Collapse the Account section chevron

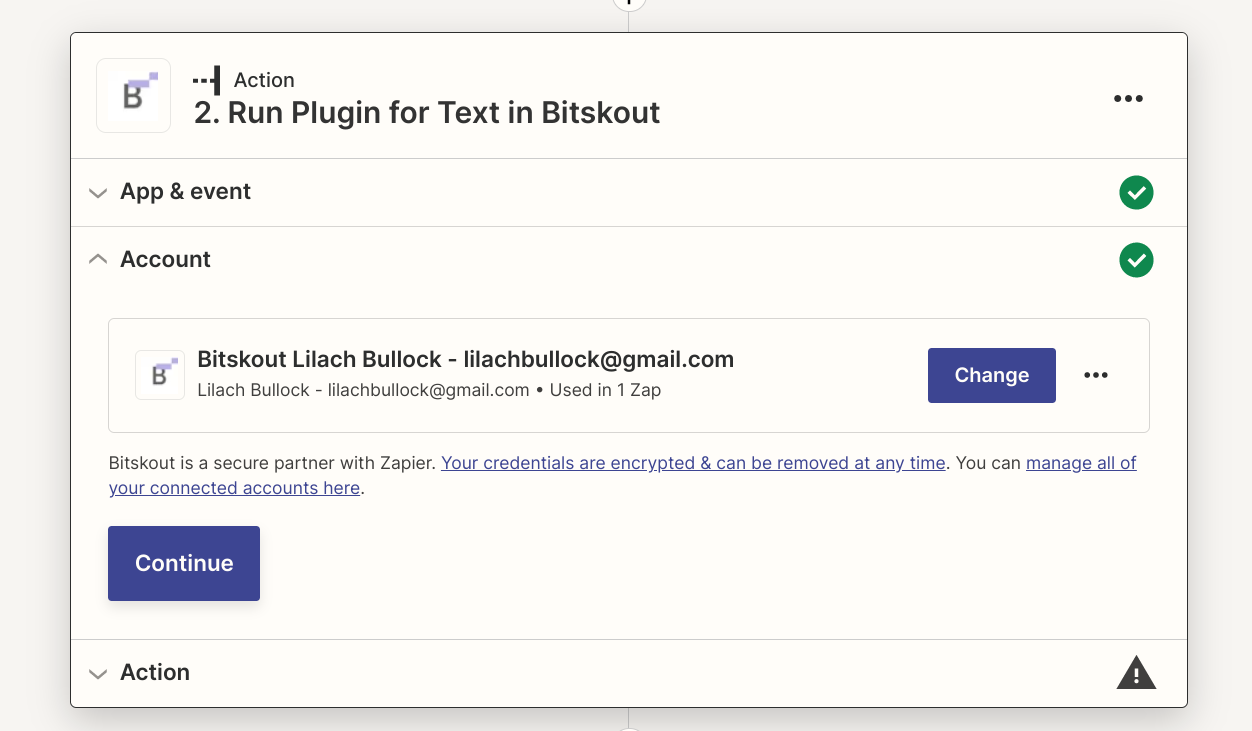98,260
